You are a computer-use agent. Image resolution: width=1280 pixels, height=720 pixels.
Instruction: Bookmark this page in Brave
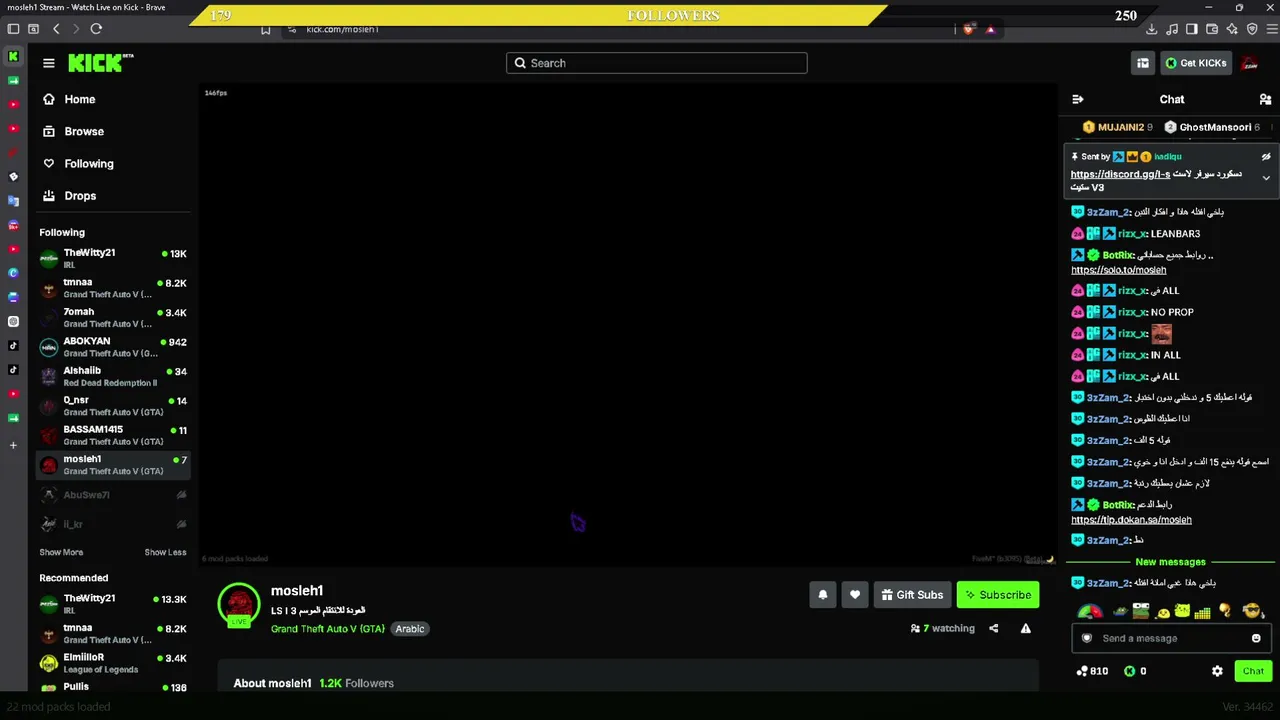pyautogui.click(x=265, y=29)
